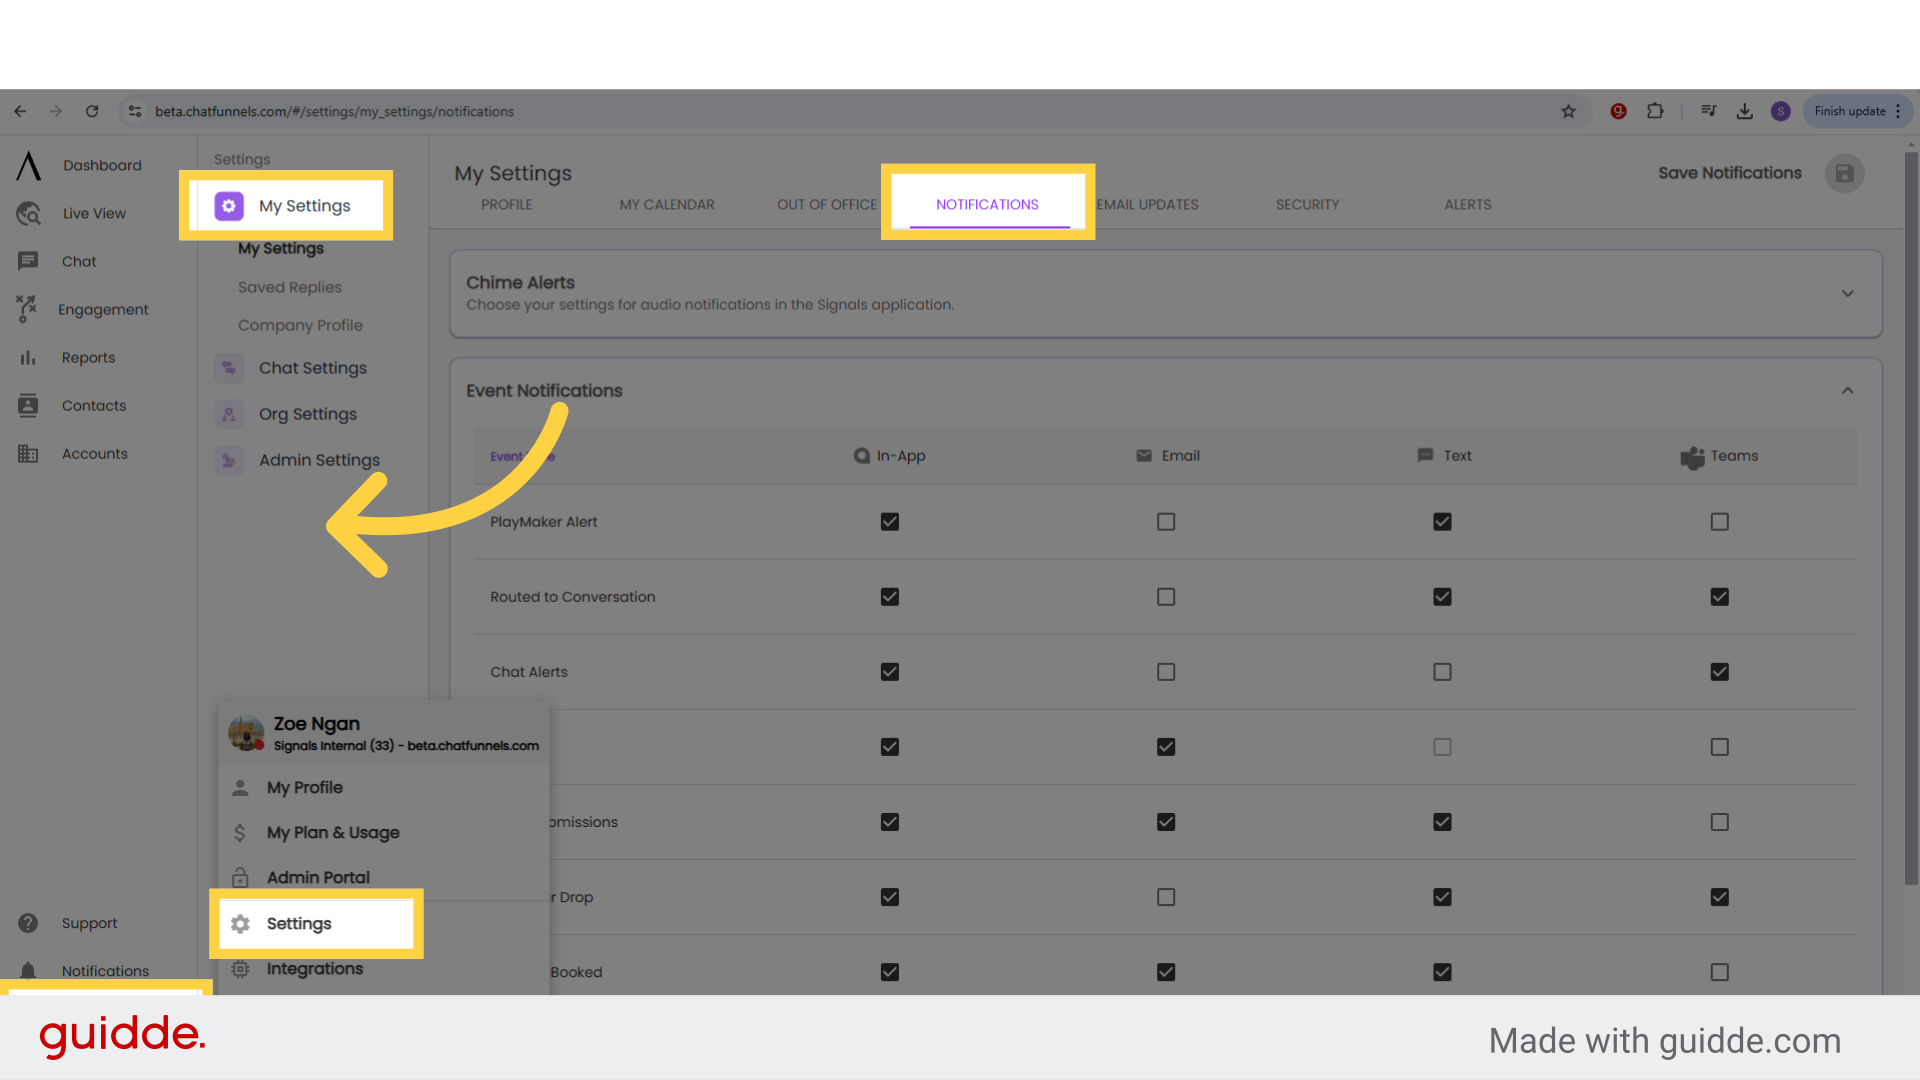The width and height of the screenshot is (1920, 1080).
Task: Open Reports bar chart icon
Action: click(28, 357)
